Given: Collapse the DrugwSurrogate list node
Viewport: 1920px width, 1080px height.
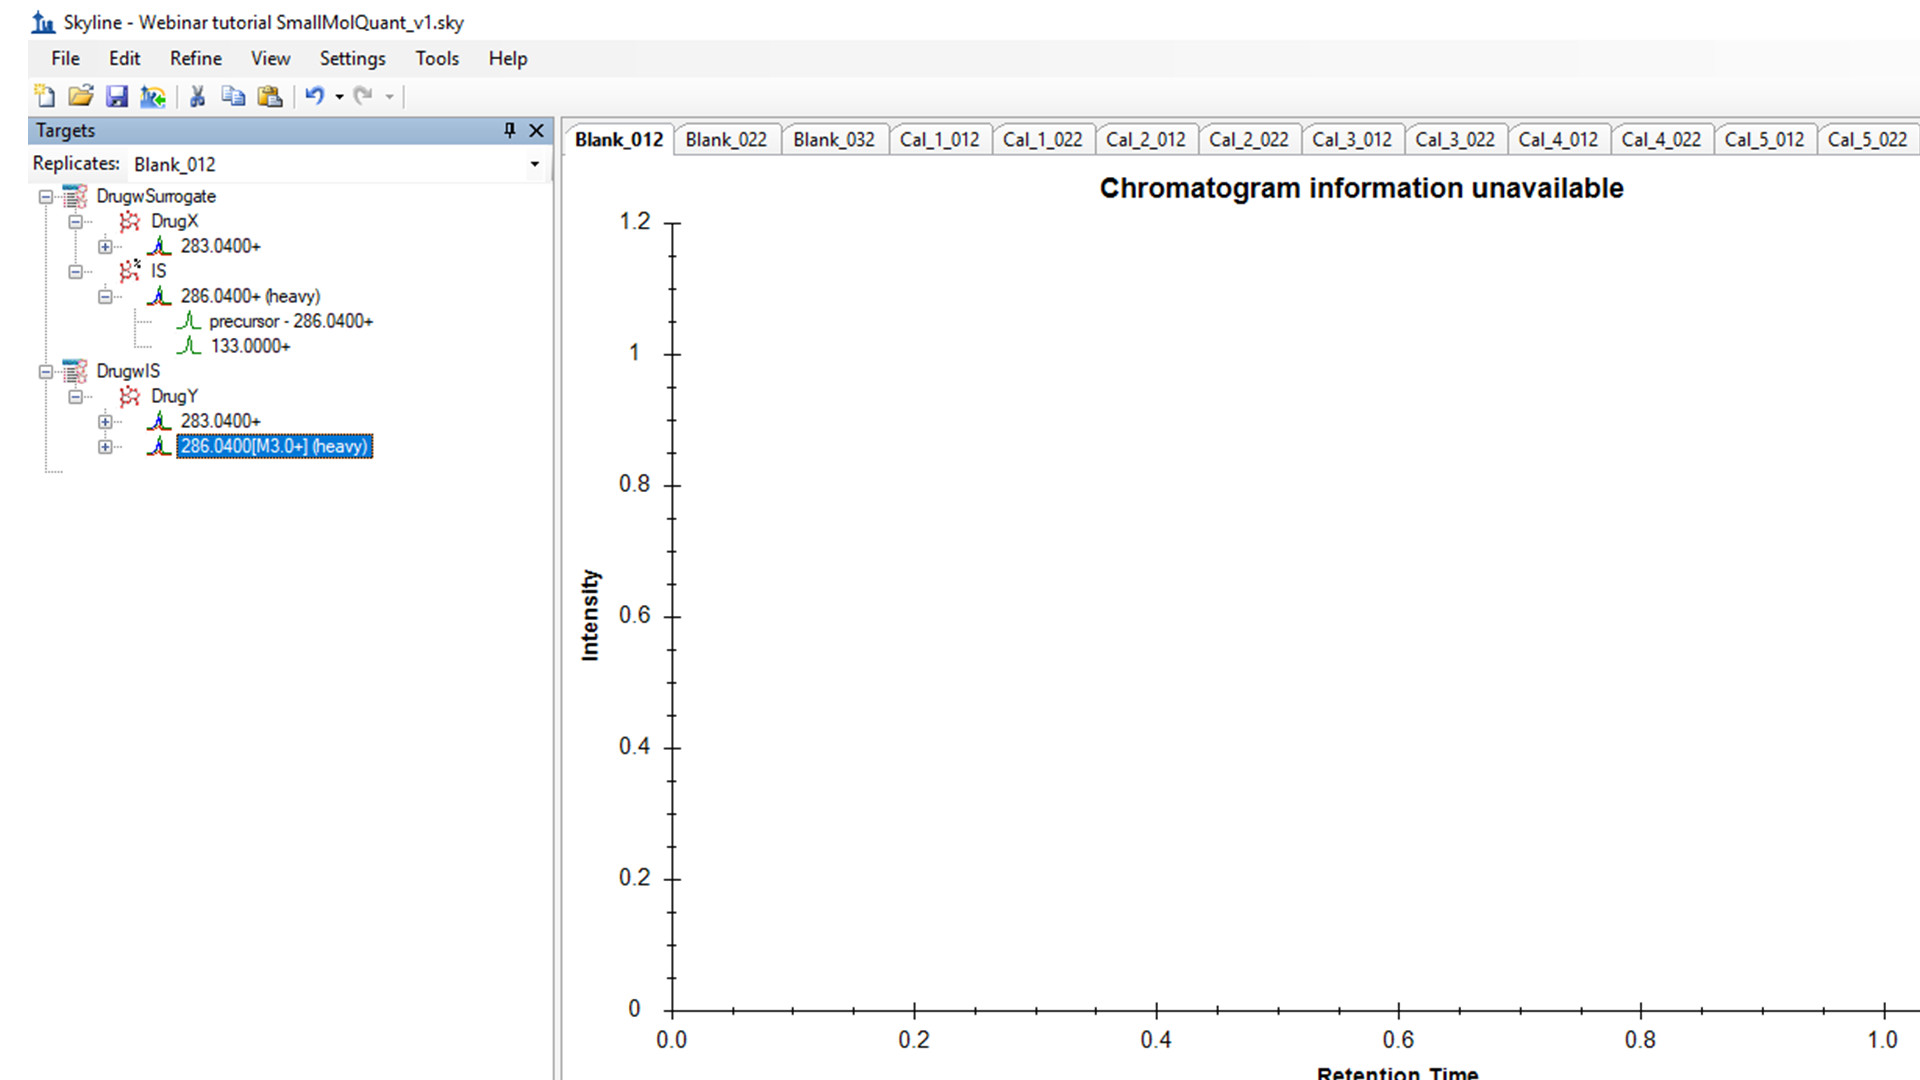Looking at the screenshot, I should click(46, 197).
